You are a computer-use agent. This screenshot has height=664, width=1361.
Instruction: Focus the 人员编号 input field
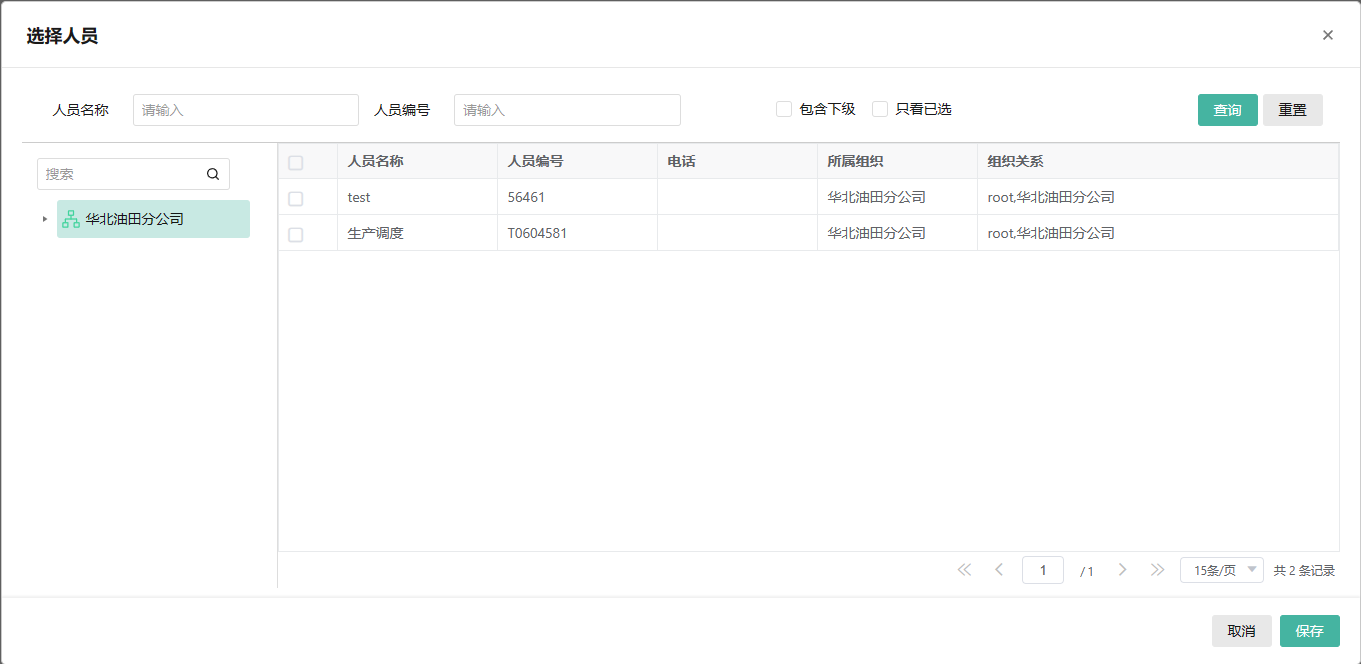tap(567, 110)
